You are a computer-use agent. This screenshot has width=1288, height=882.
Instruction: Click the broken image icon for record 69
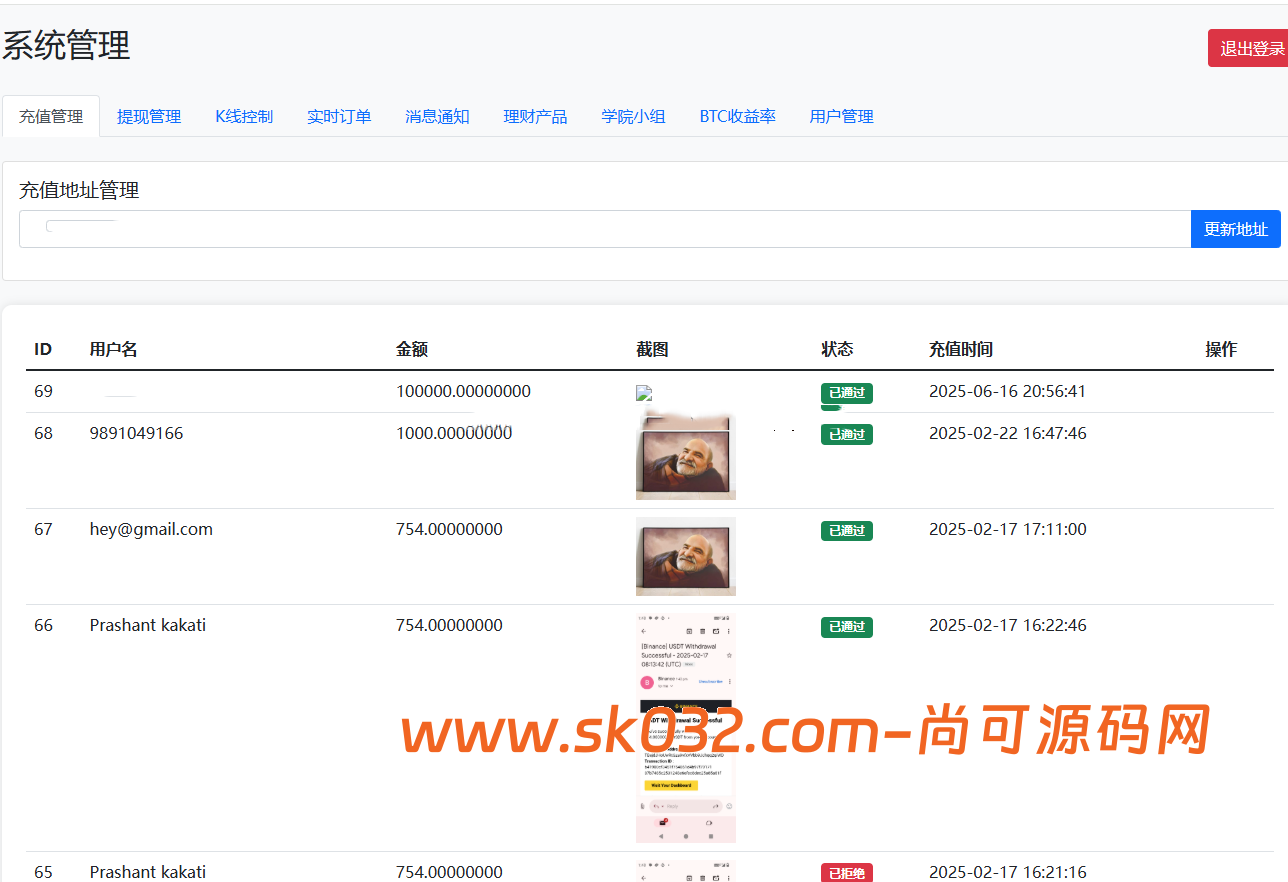click(643, 392)
